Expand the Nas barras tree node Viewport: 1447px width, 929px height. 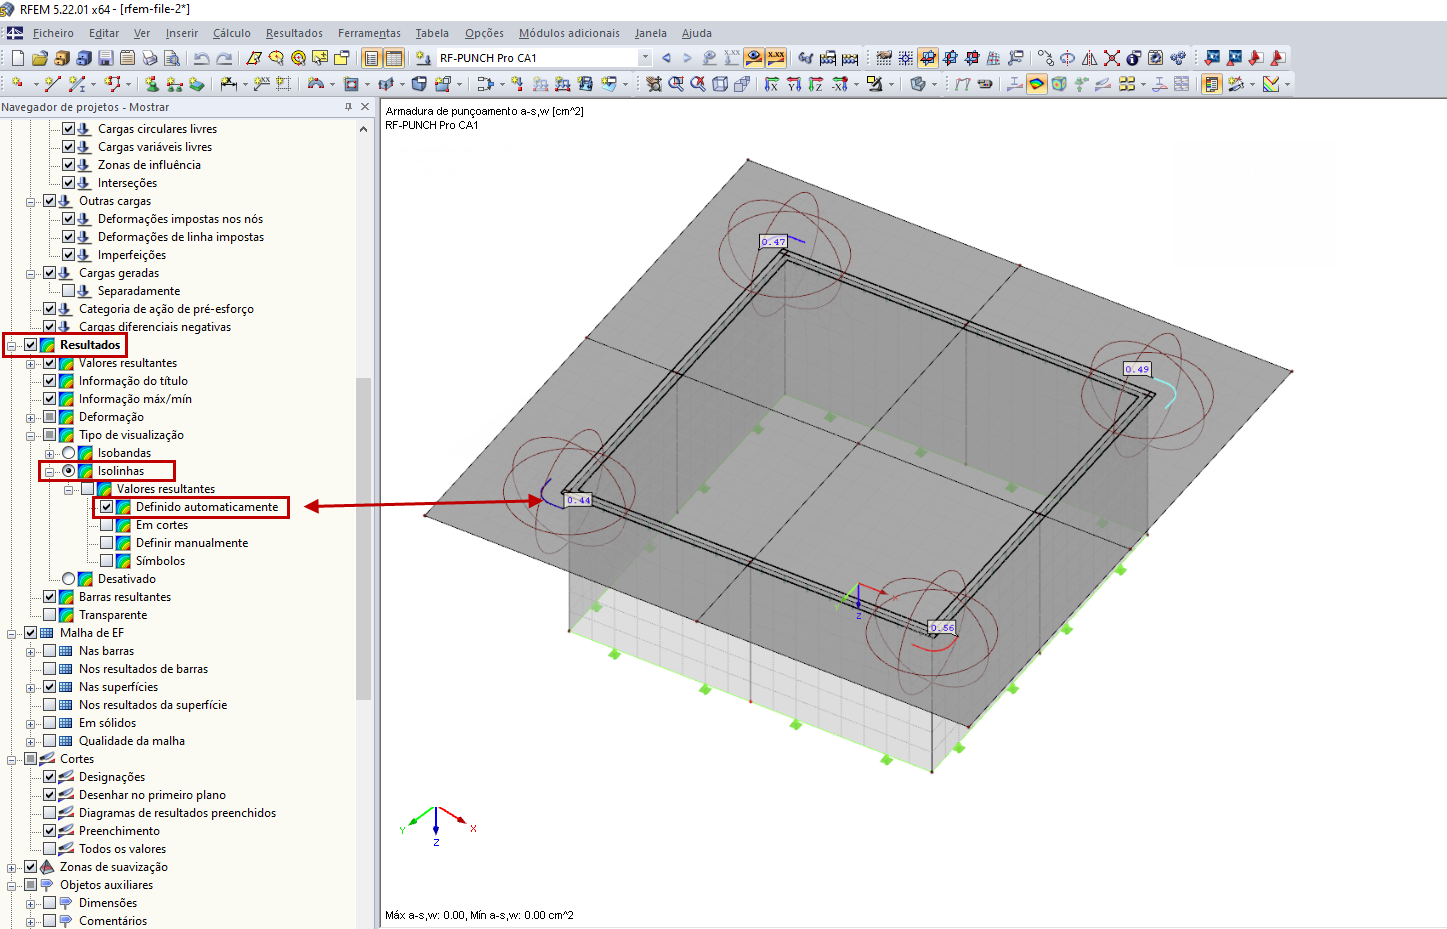pos(31,651)
